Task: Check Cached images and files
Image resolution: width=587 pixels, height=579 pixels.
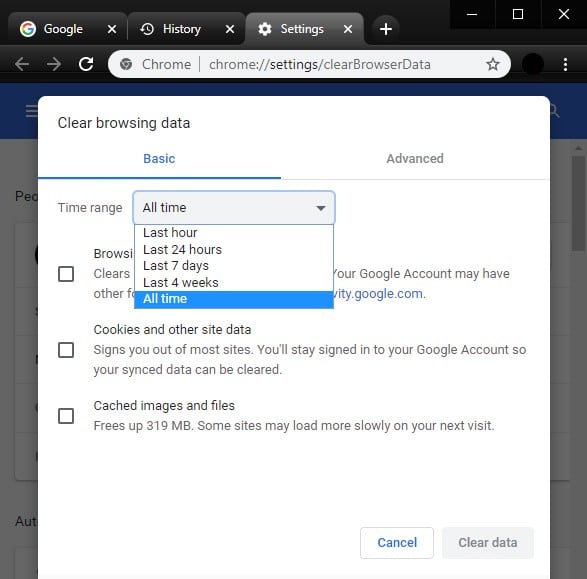Action: [x=66, y=416]
